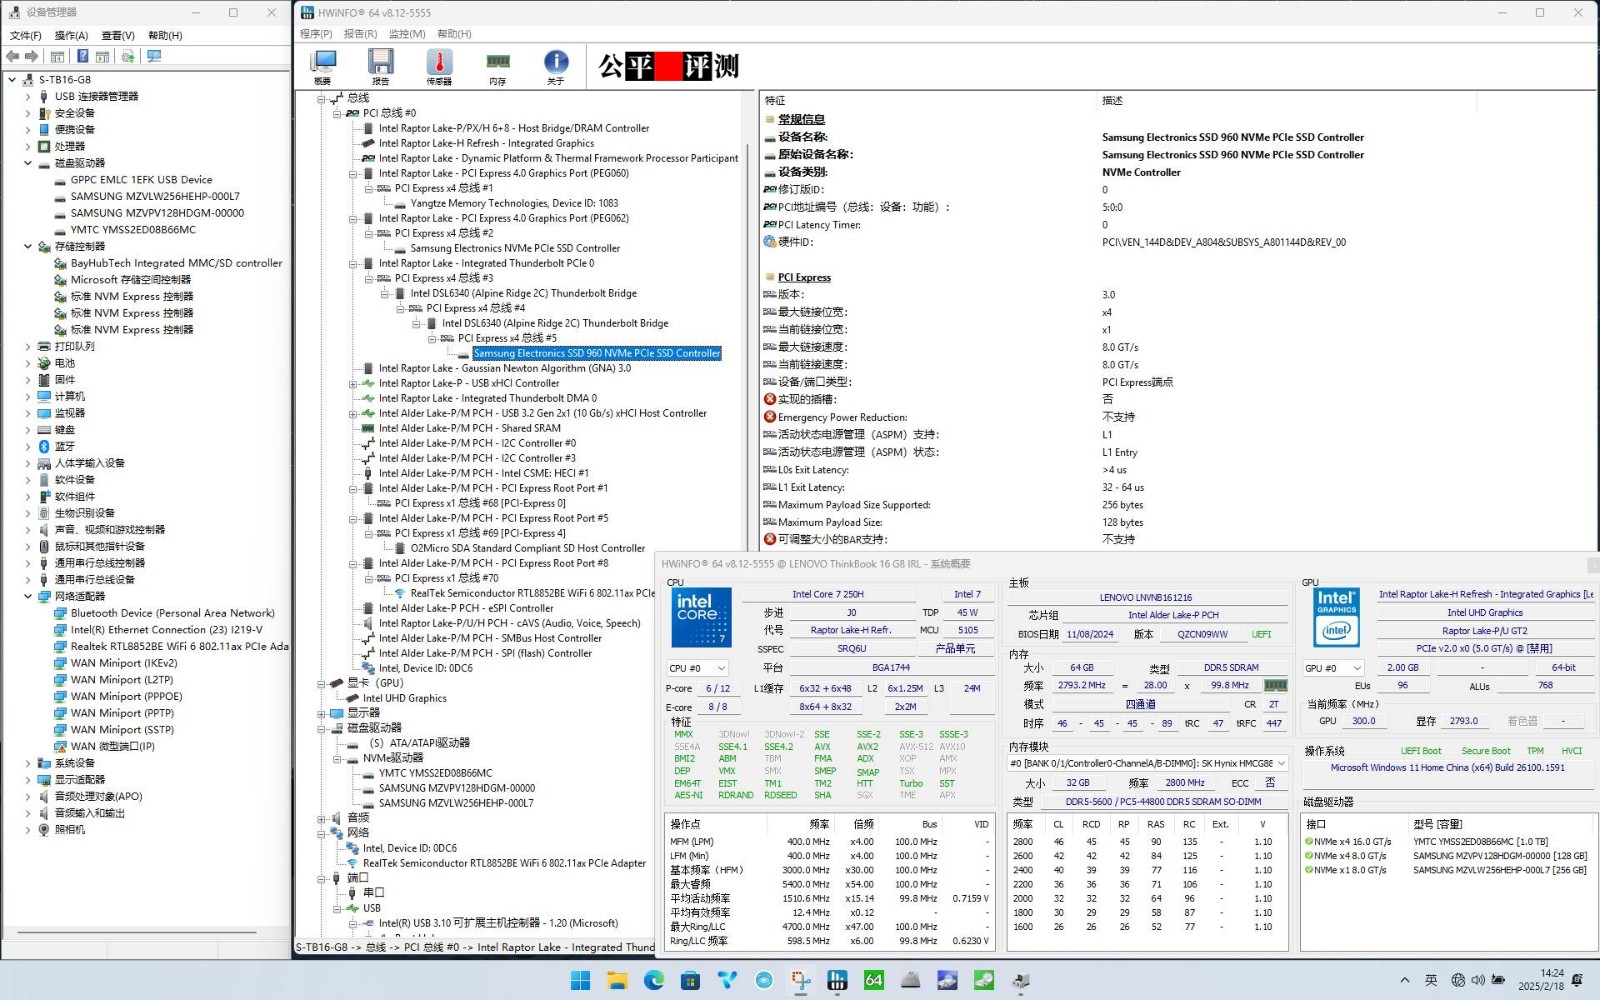Viewport: 1600px width, 1000px height.
Task: Open the 文件(F) menu in Device Manager
Action: [x=26, y=35]
